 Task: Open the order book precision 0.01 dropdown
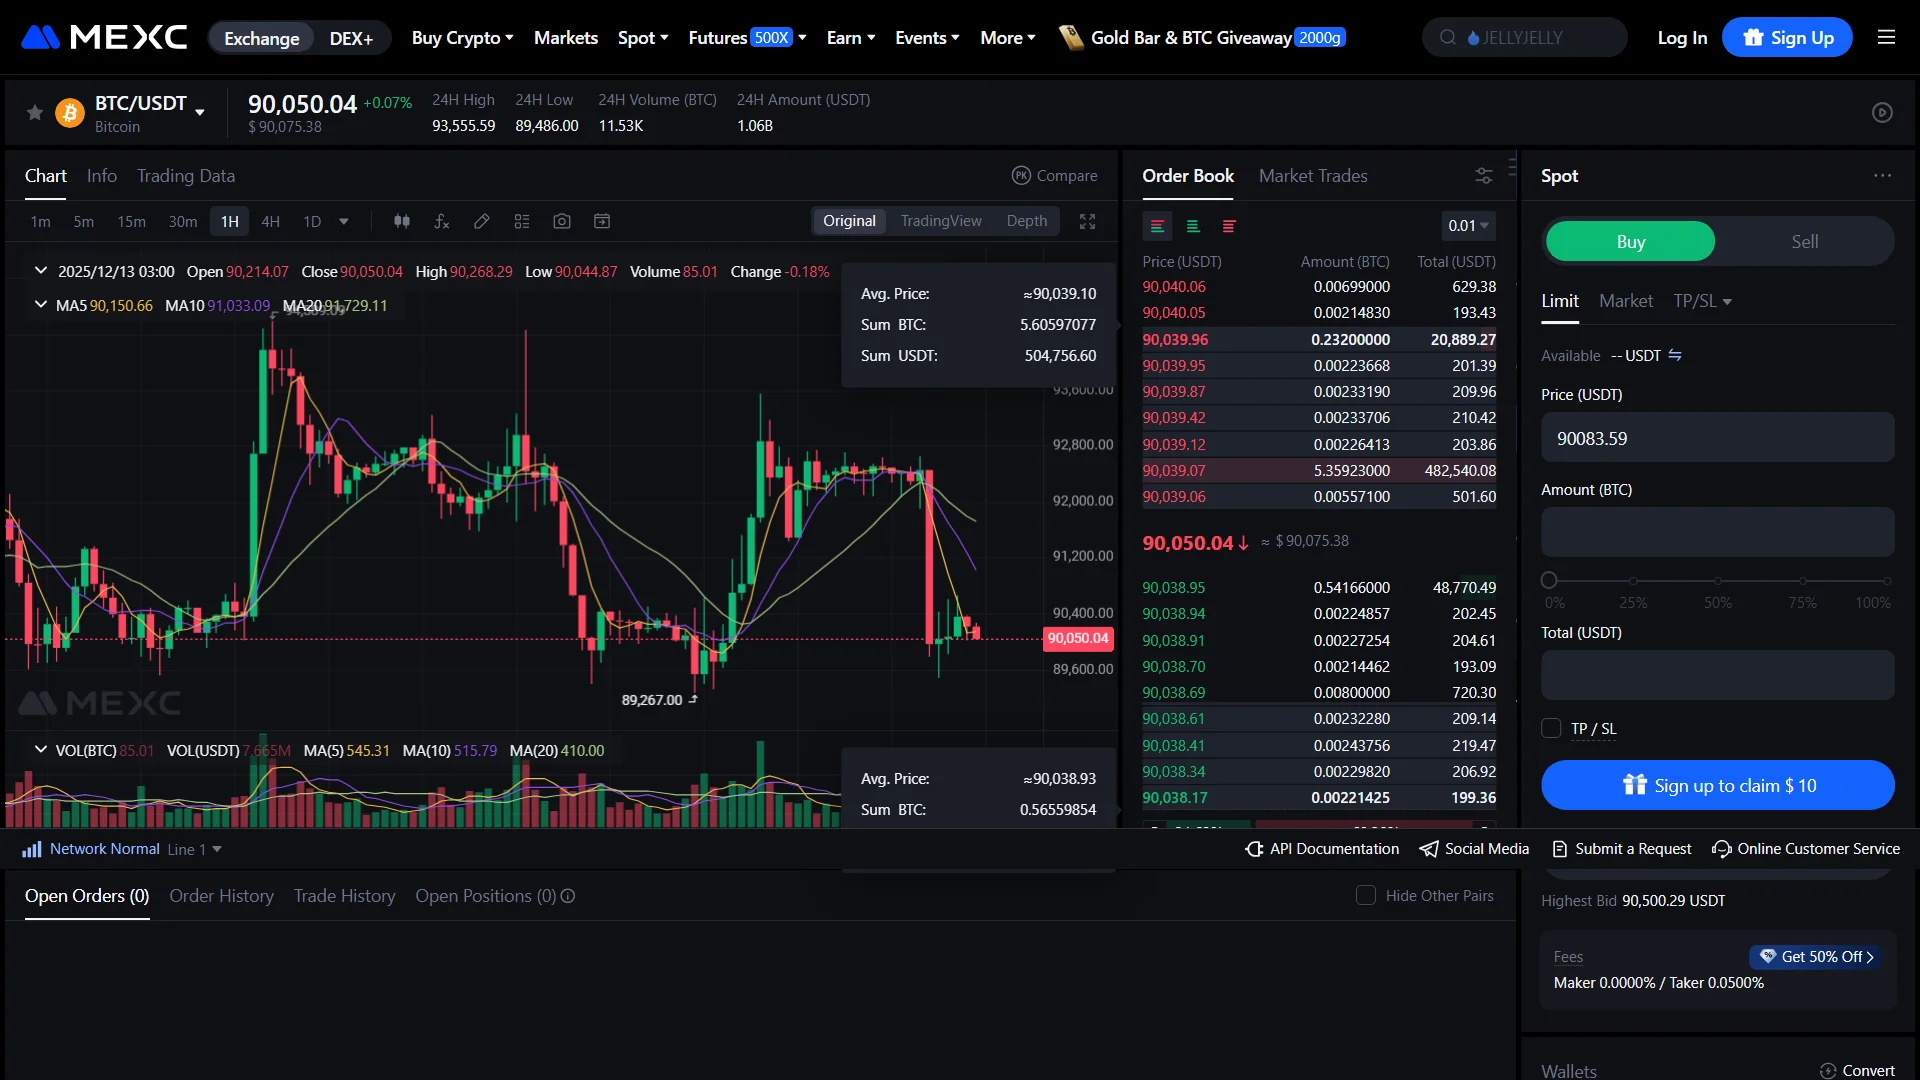point(1467,226)
